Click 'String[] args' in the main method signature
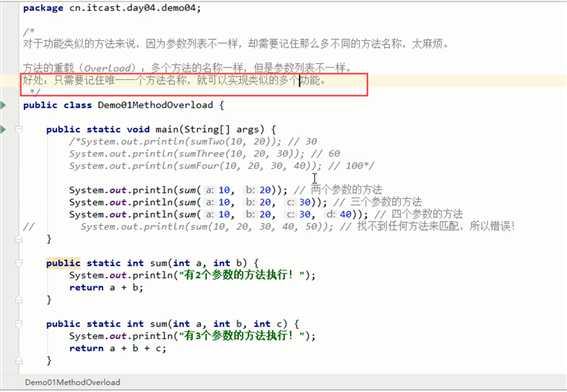Viewport: 567px width, 392px height. (x=222, y=129)
